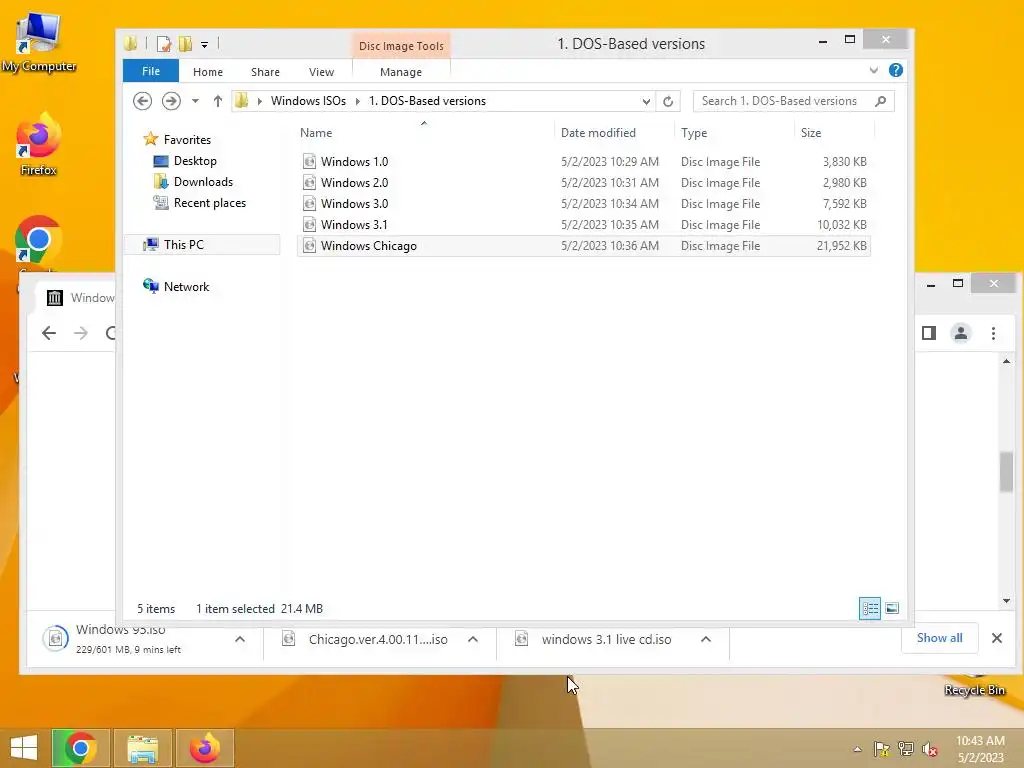
Task: Click Windows ISOs in the address path
Action: coord(308,101)
